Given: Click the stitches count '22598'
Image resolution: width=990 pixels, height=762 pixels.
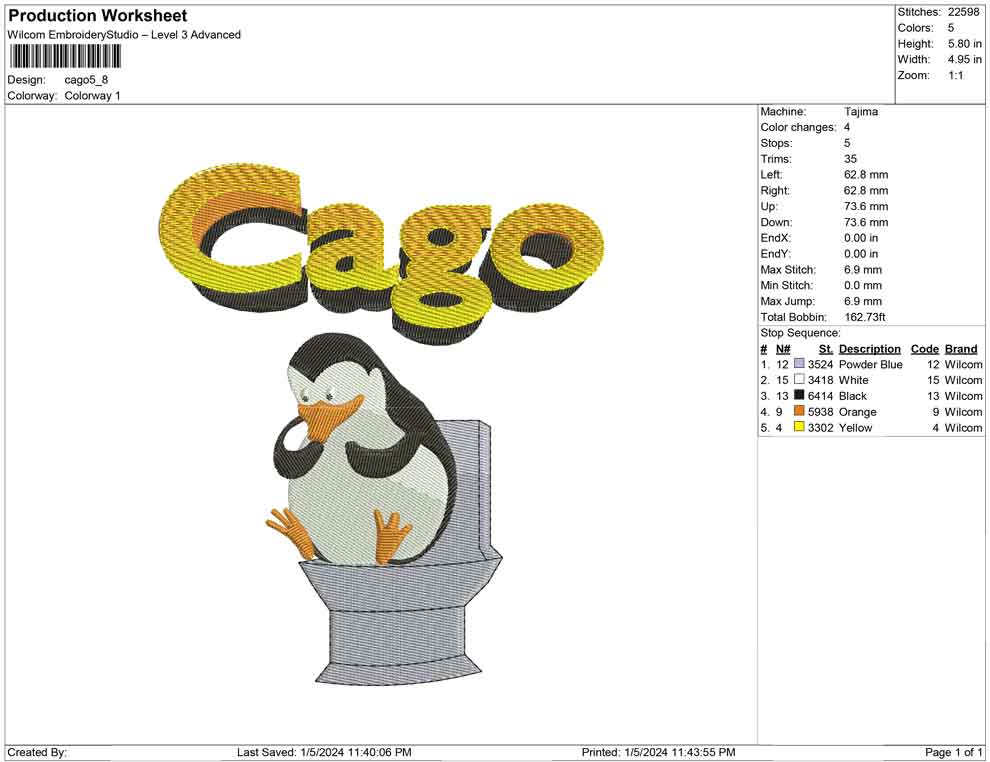Looking at the screenshot, I should [x=963, y=12].
